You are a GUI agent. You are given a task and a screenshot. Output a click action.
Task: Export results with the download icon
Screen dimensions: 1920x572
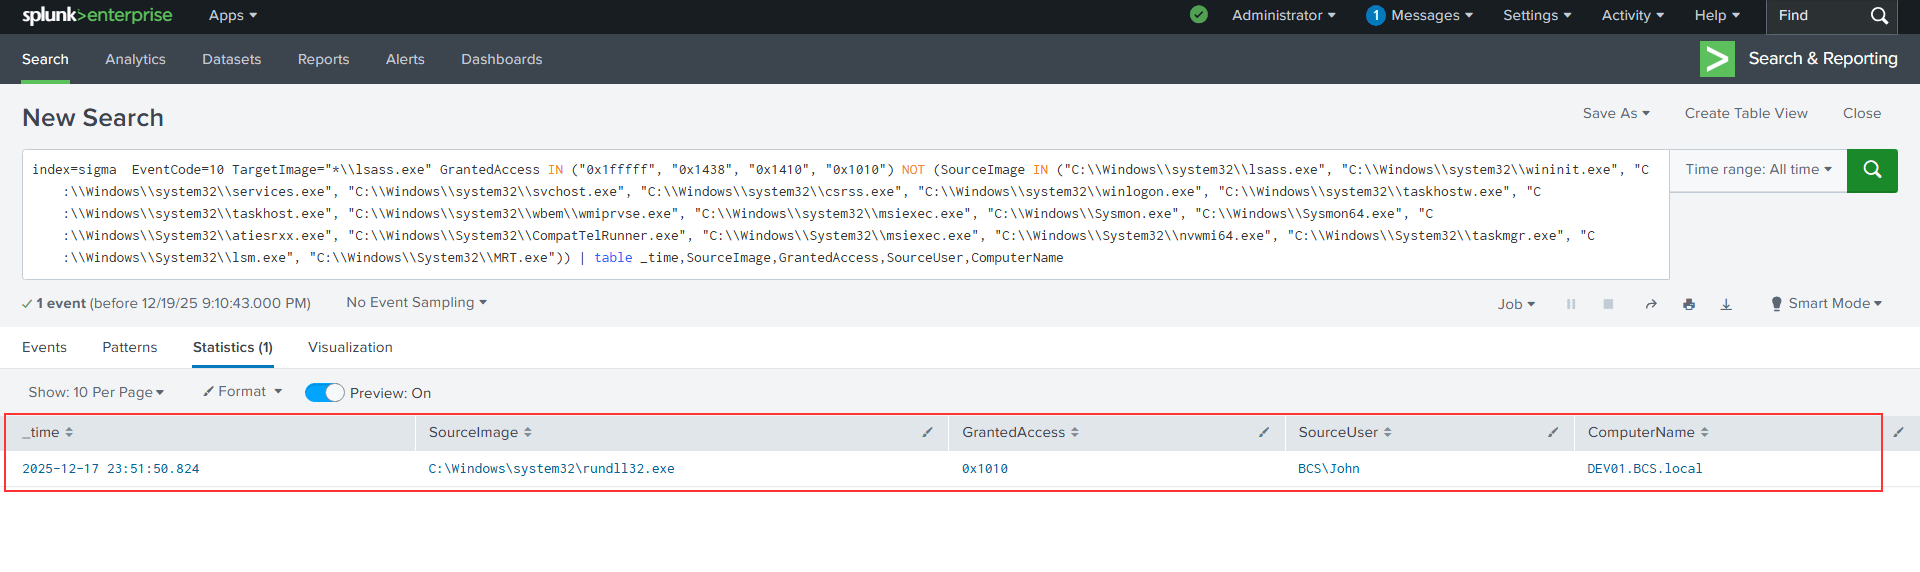pos(1726,304)
